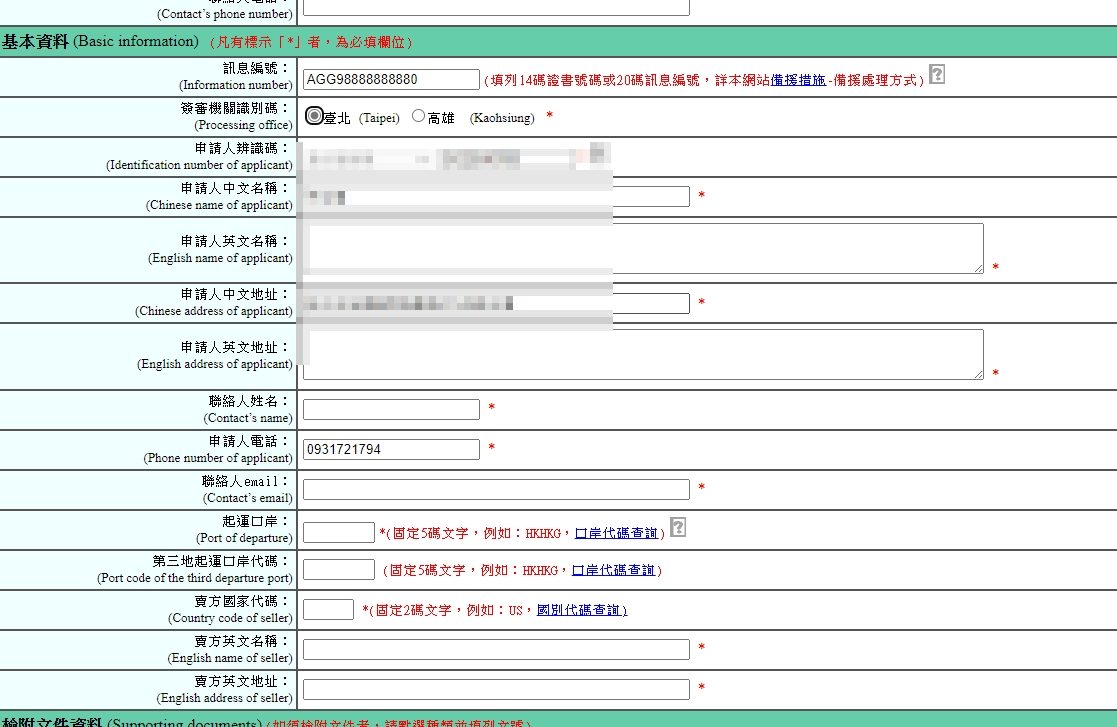Viewport: 1117px width, 727px height.
Task: Click resize handle of English address textarea
Action: point(978,374)
